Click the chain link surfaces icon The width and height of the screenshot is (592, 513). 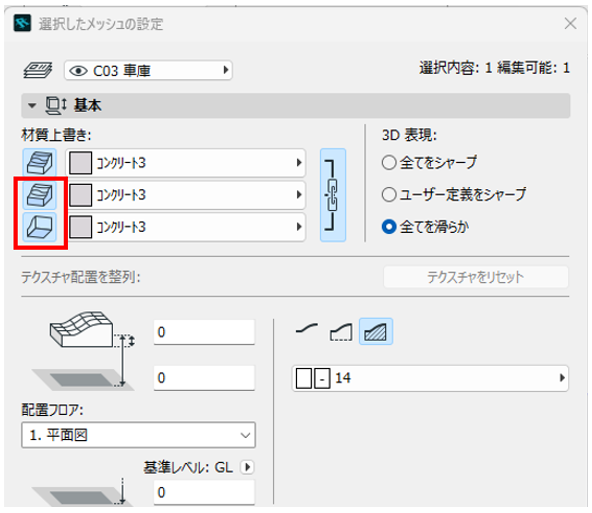click(333, 195)
